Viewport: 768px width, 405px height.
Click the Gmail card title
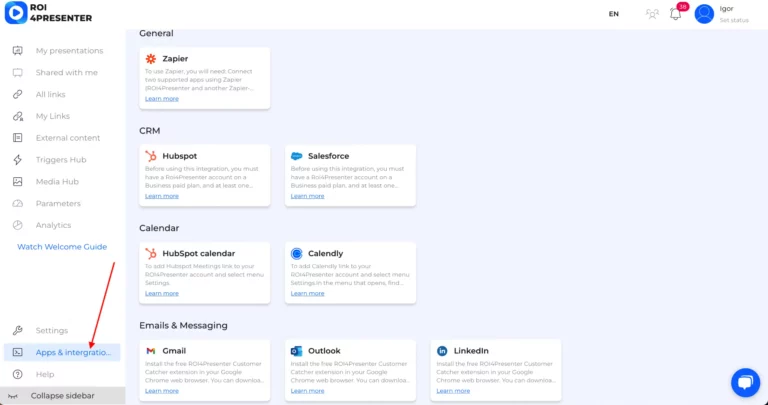click(x=174, y=351)
